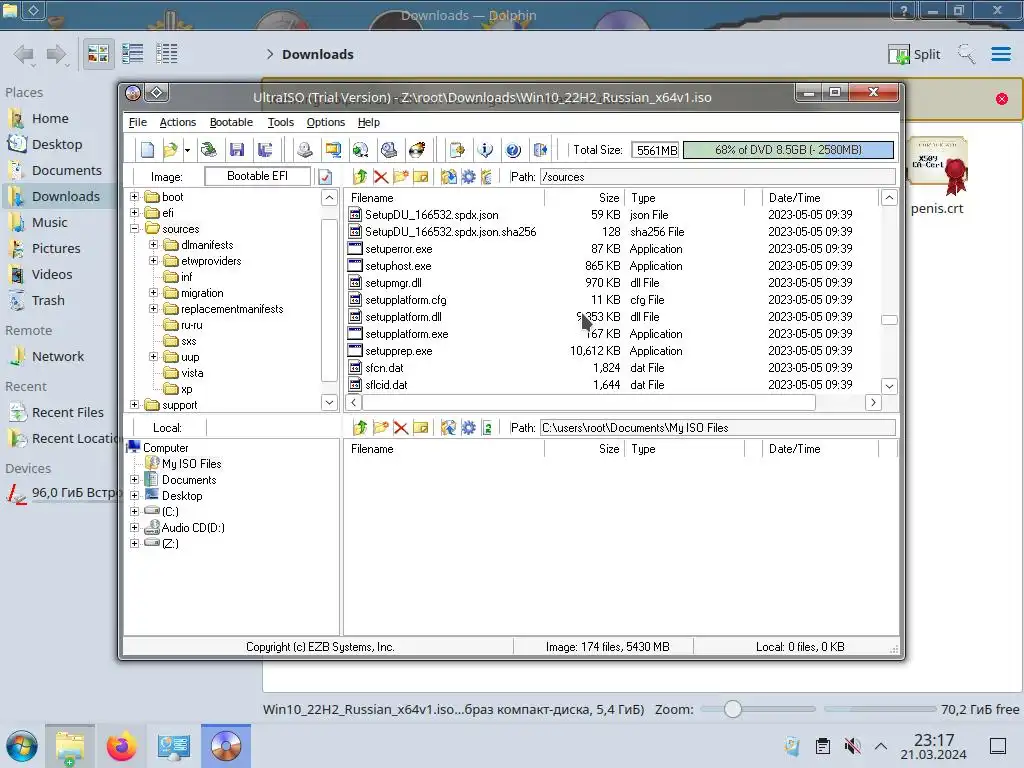The height and width of the screenshot is (768, 1024).
Task: Collapse the sources folder node
Action: (135, 229)
